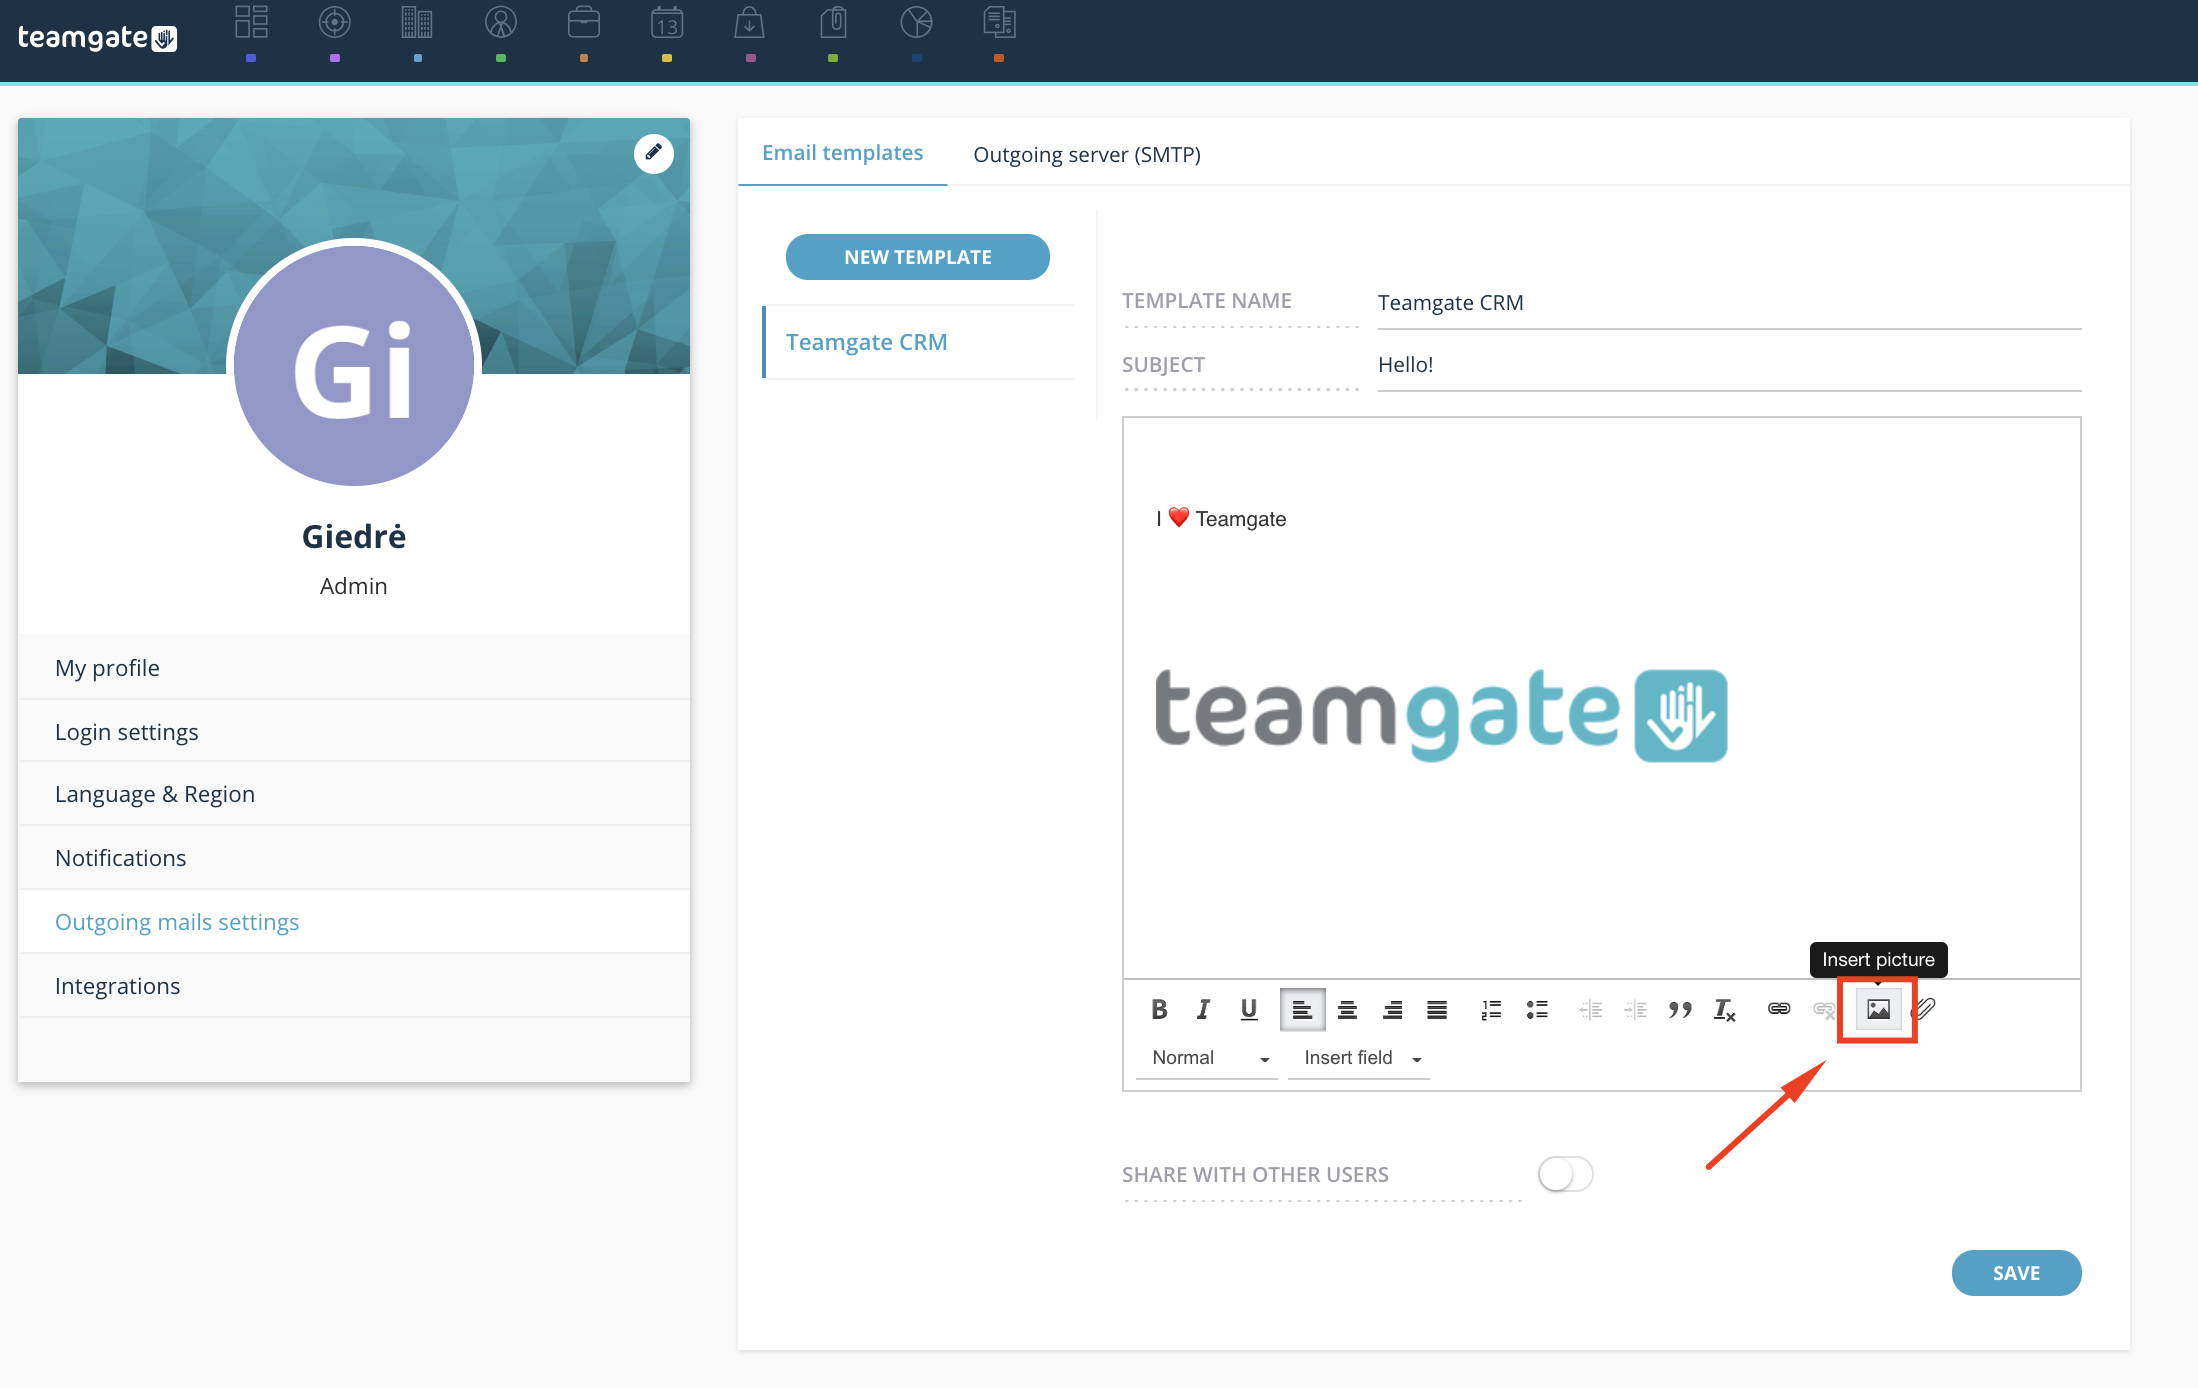Open the shopping bag import icon
2198x1388 pixels.
(749, 22)
